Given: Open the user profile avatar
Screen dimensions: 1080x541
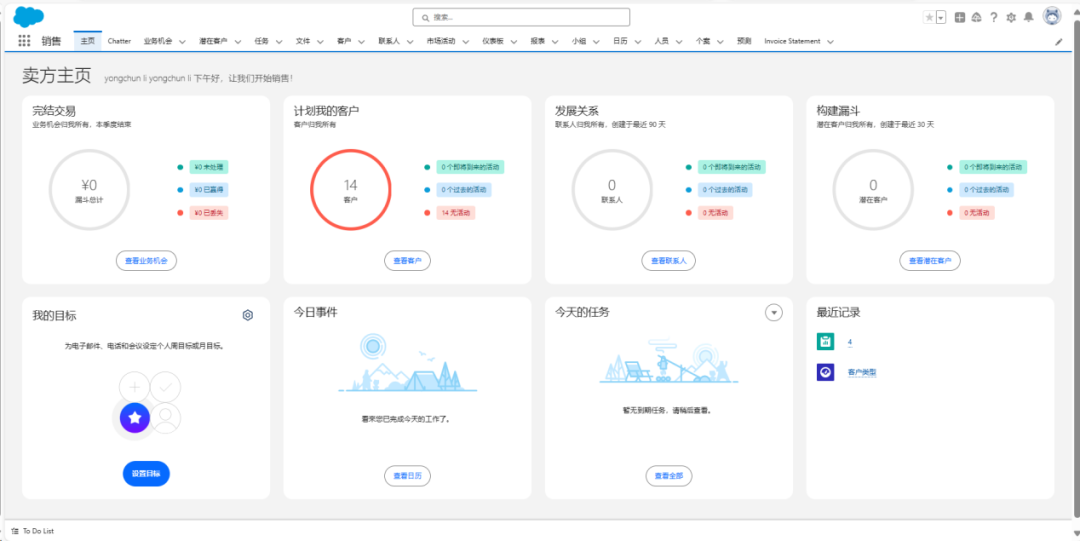Looking at the screenshot, I should pyautogui.click(x=1051, y=17).
